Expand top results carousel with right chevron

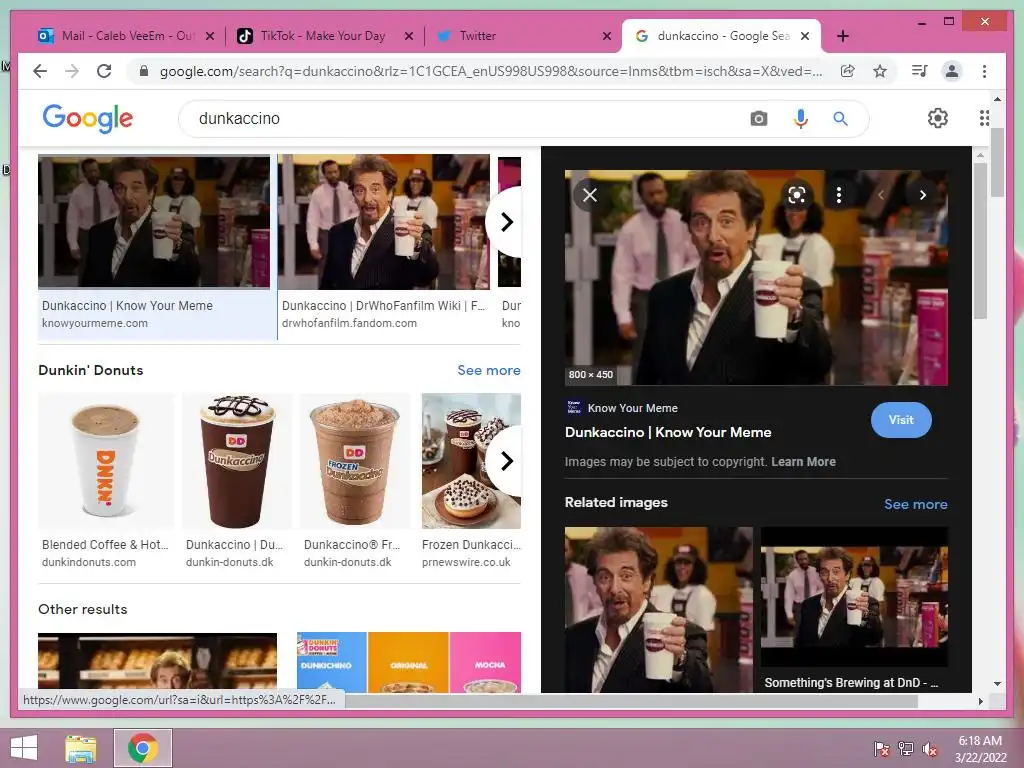(506, 222)
